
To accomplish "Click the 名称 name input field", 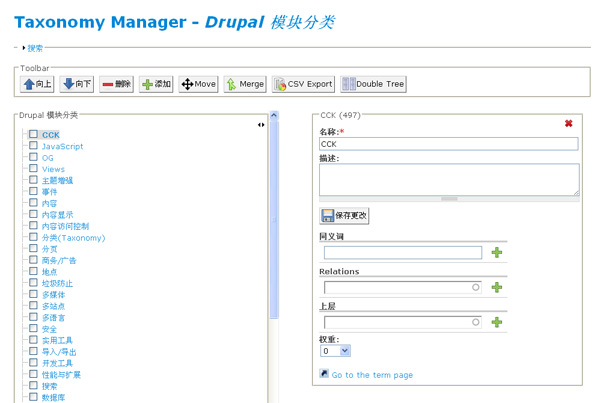I will (x=448, y=144).
